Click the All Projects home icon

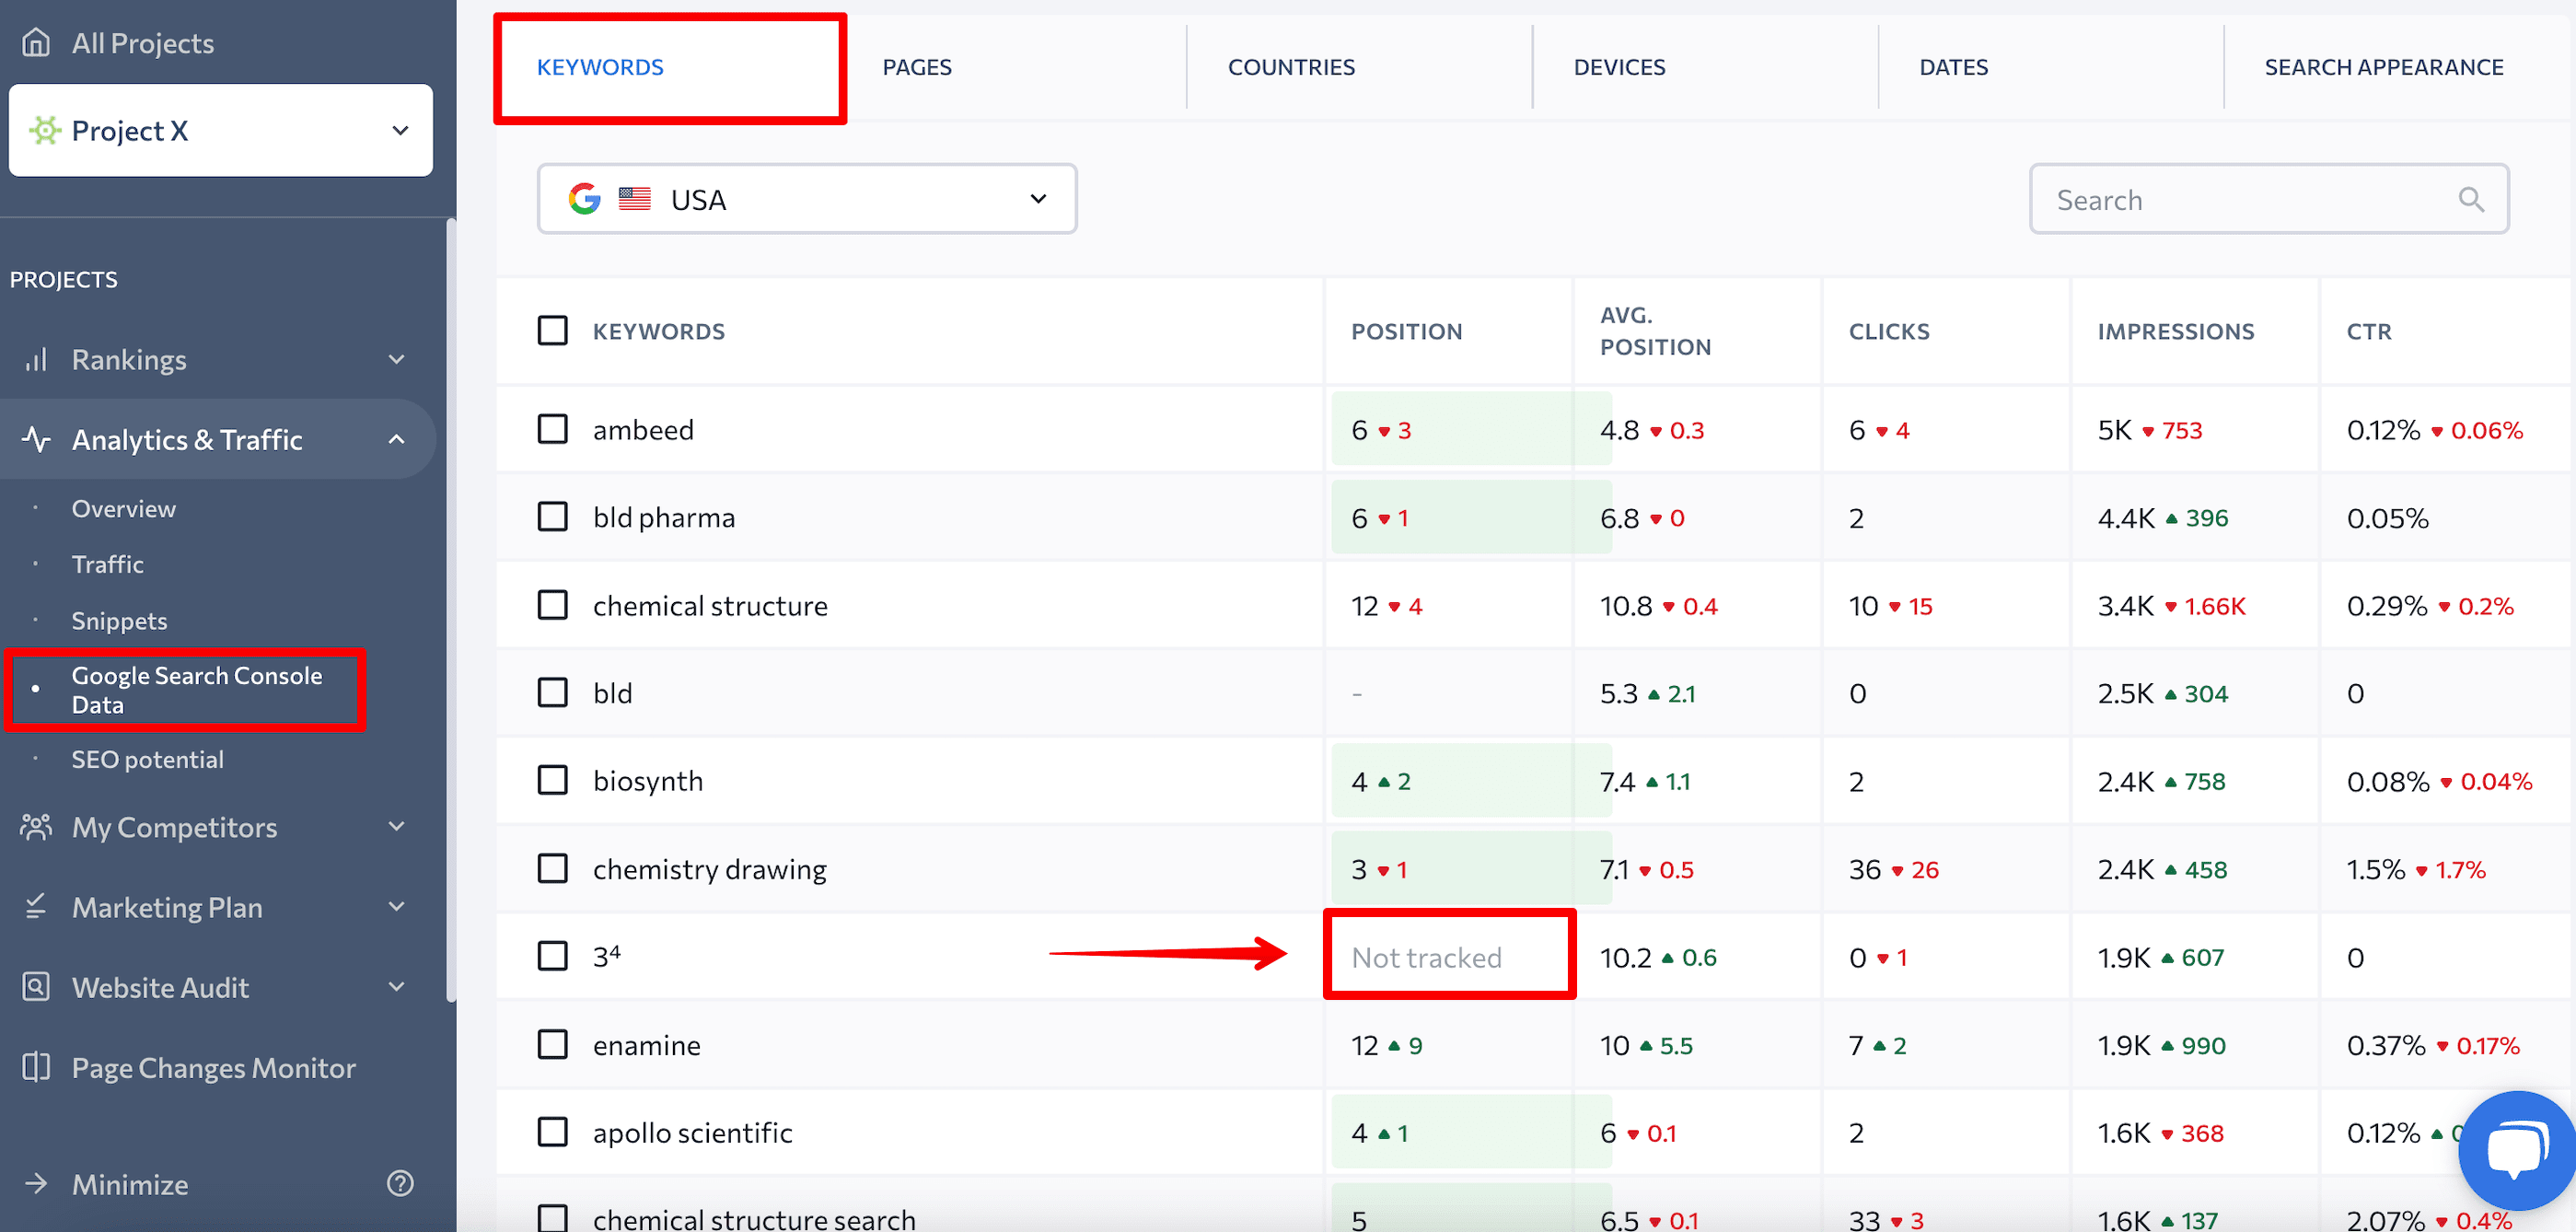click(36, 43)
